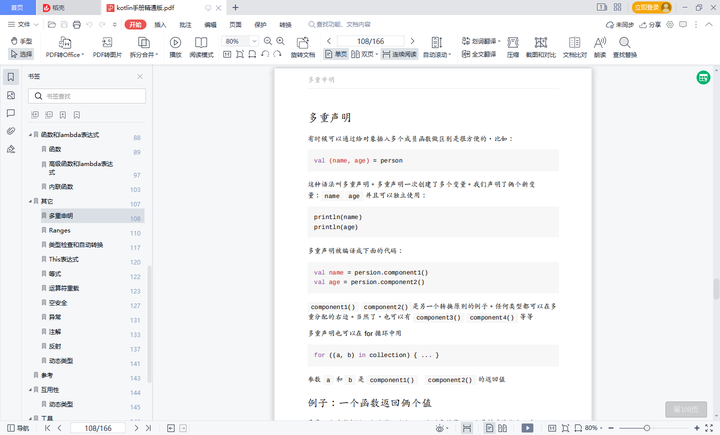The width and height of the screenshot is (720, 435).
Task: Click the 108/166 page number field in toolbar
Action: (x=371, y=41)
